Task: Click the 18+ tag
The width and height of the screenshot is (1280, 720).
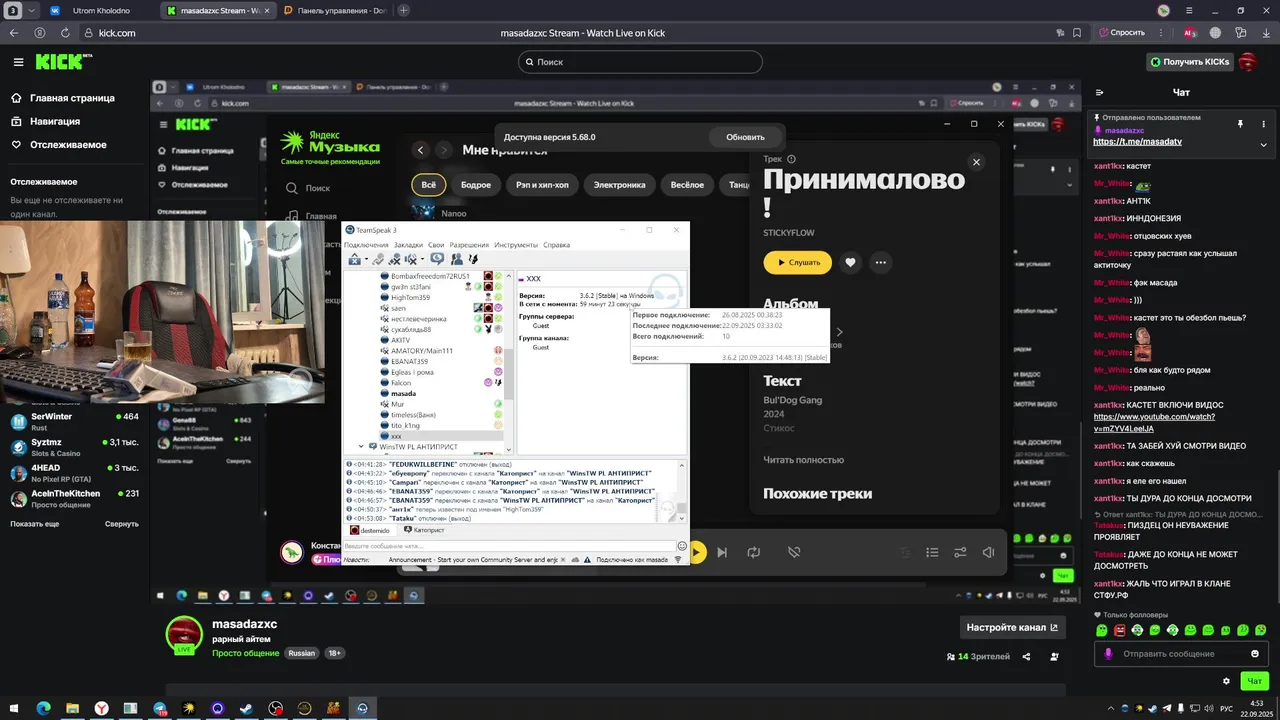Action: click(x=334, y=653)
